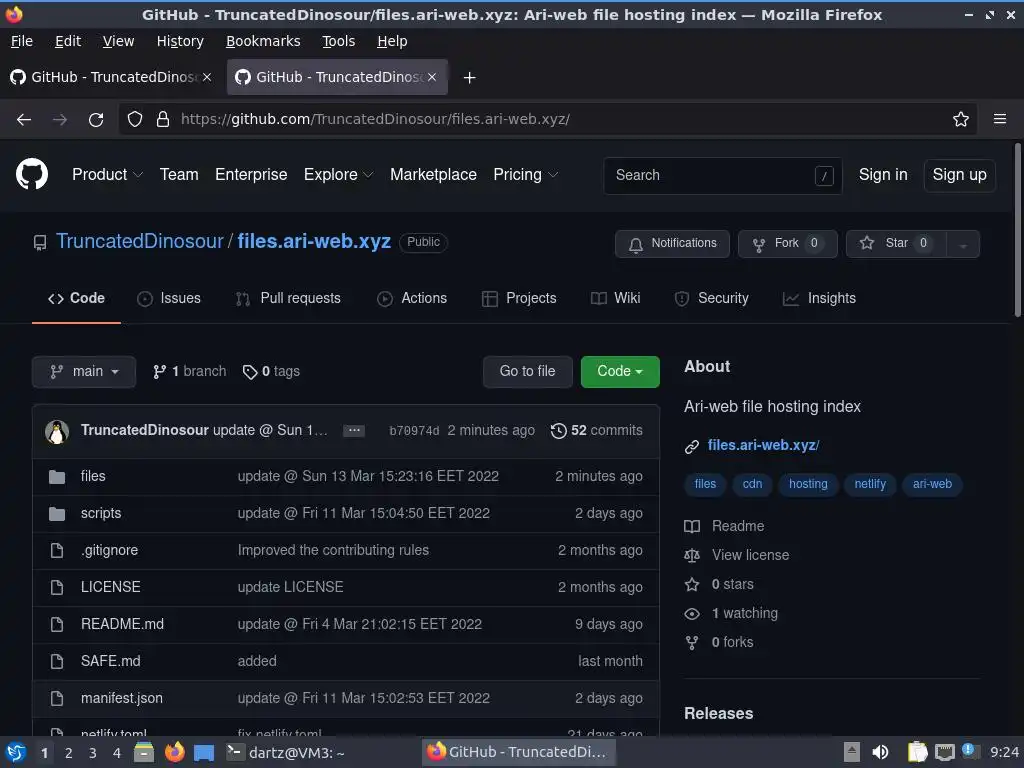Viewport: 1024px width, 768px height.
Task: Switch to the Actions tab
Action: pos(412,298)
